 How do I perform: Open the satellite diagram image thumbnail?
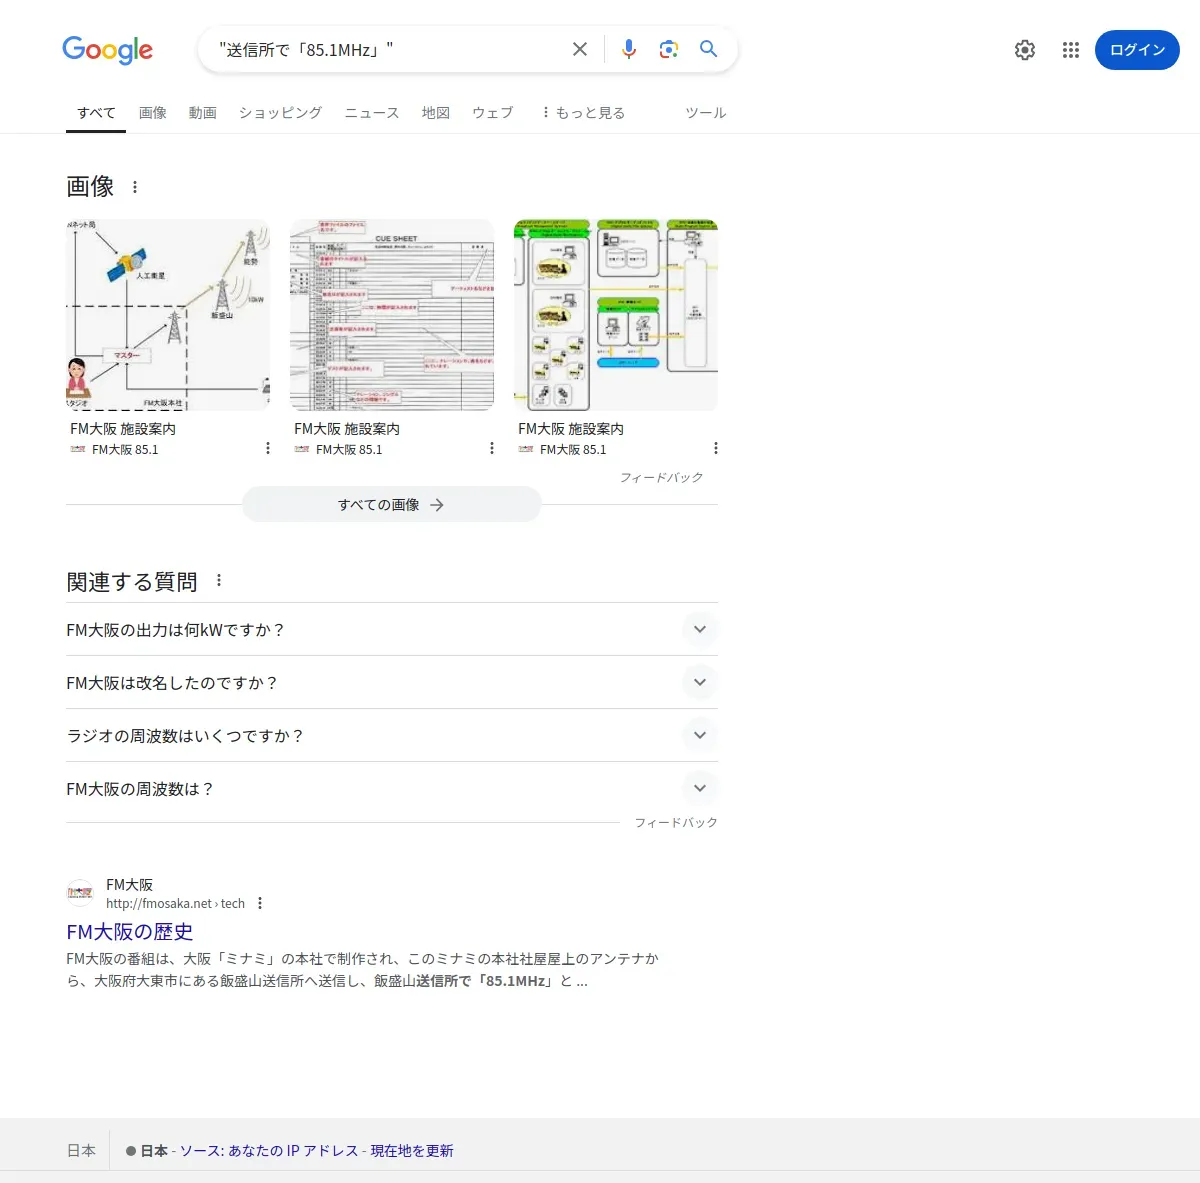(x=168, y=315)
